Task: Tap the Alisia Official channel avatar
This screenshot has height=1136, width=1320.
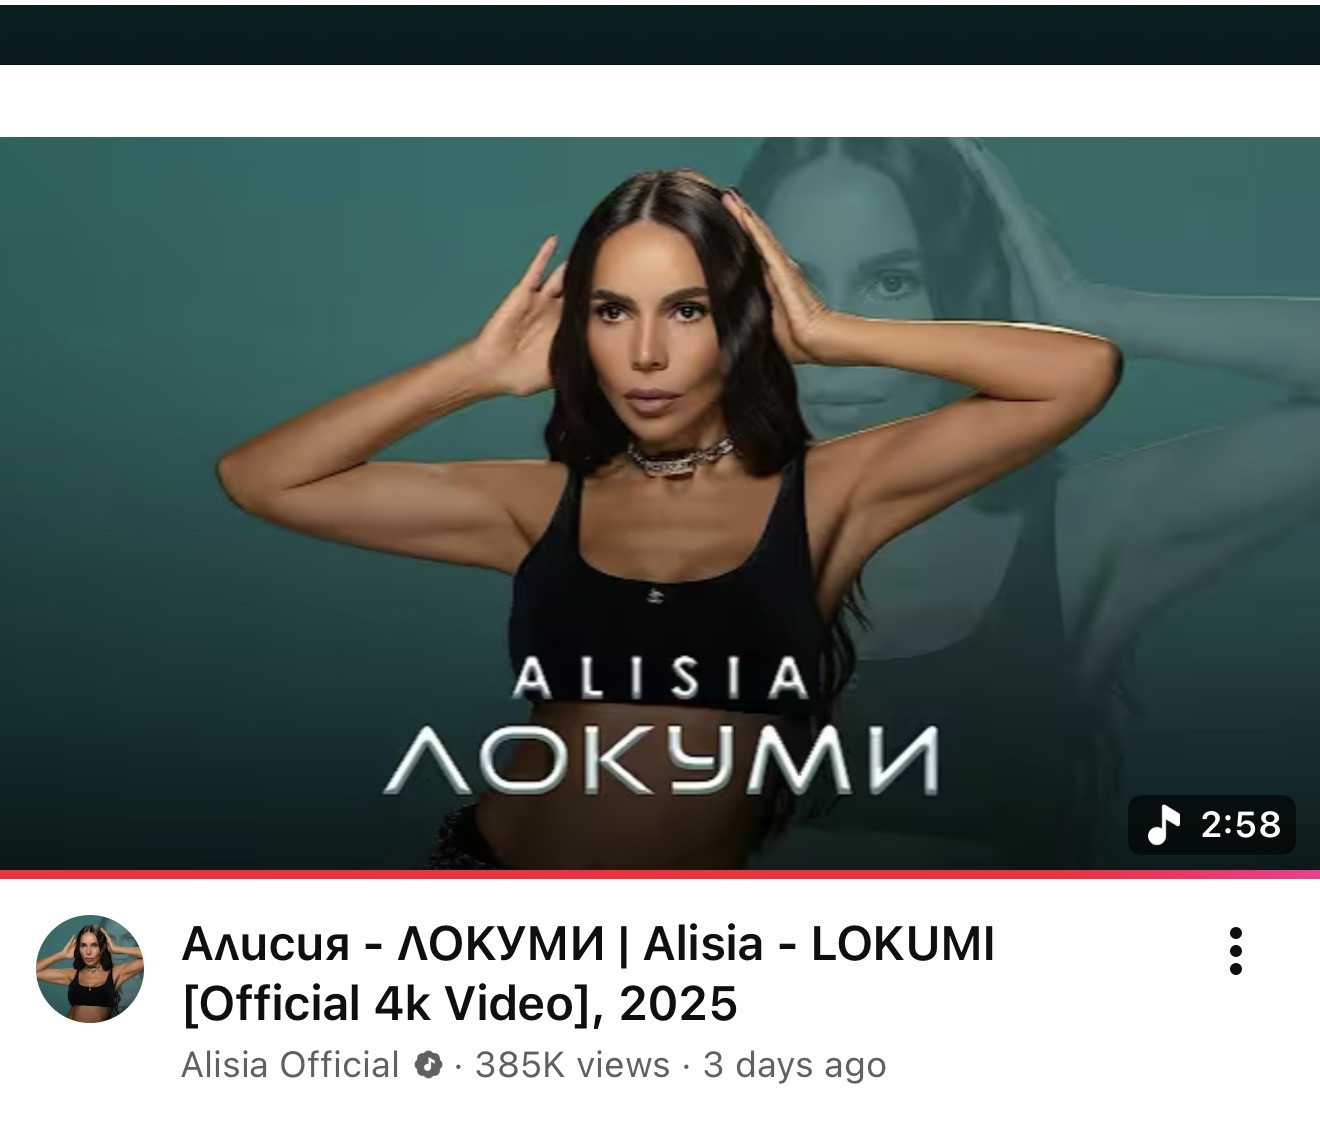Action: 90,969
